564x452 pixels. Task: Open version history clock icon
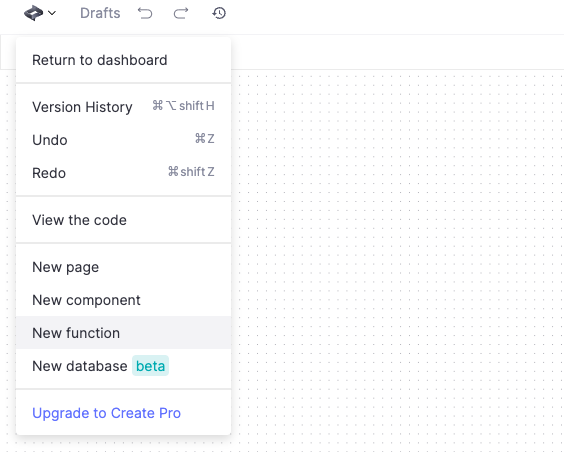pyautogui.click(x=219, y=13)
